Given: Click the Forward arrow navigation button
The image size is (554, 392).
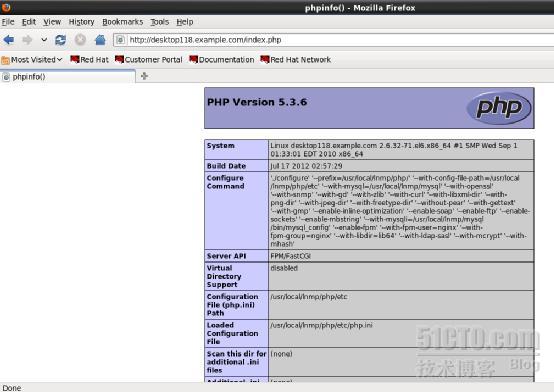Looking at the screenshot, I should pos(27,40).
